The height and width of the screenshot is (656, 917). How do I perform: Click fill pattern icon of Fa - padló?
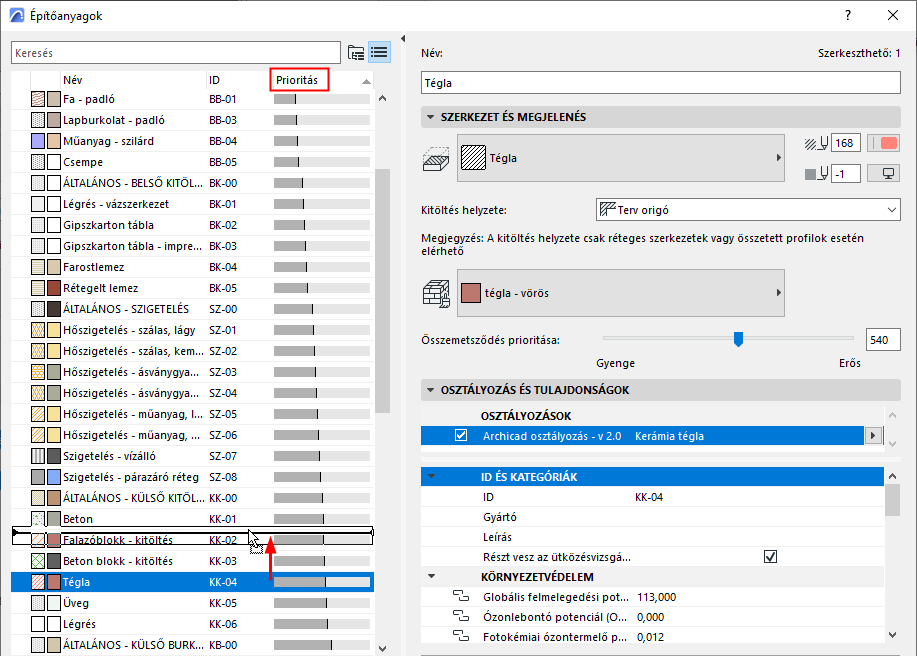coord(38,99)
